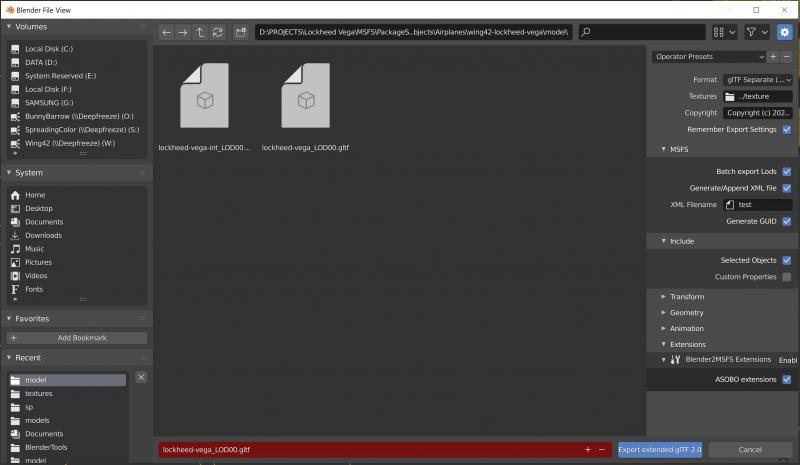Create a new folder
Screen dimensions: 800x465
240,32
